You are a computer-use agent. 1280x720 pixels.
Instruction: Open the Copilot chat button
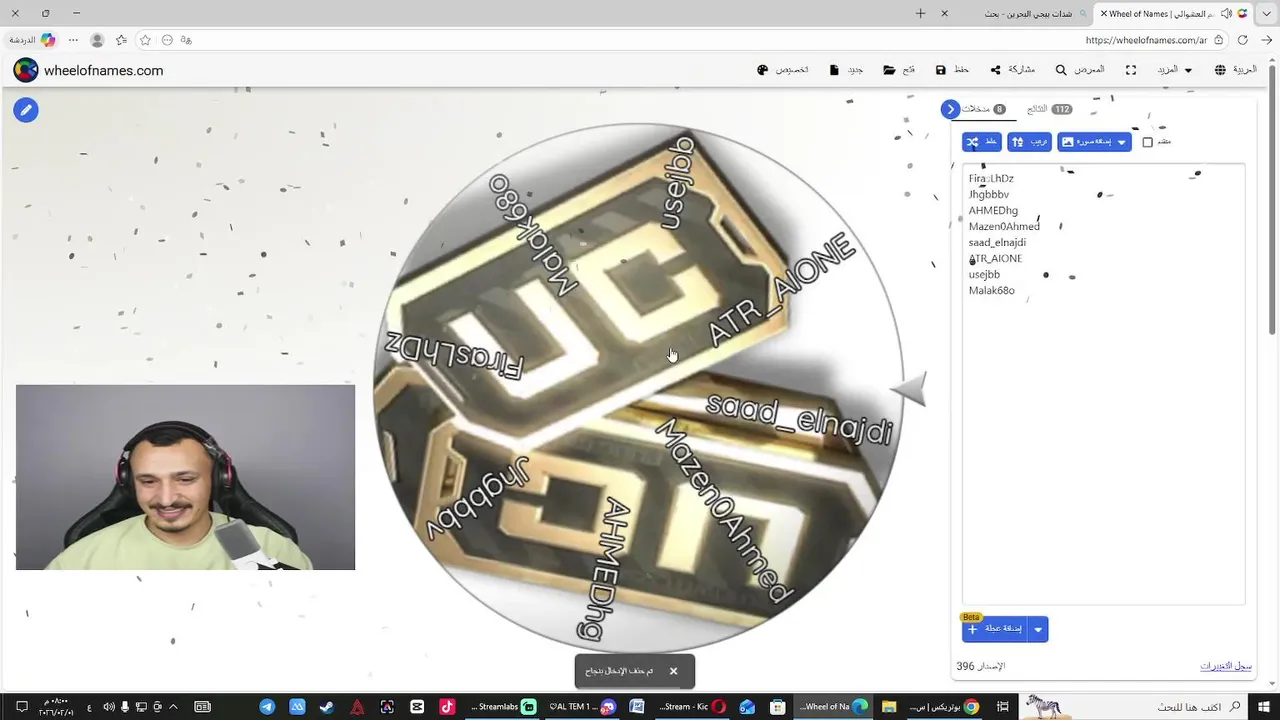point(32,40)
